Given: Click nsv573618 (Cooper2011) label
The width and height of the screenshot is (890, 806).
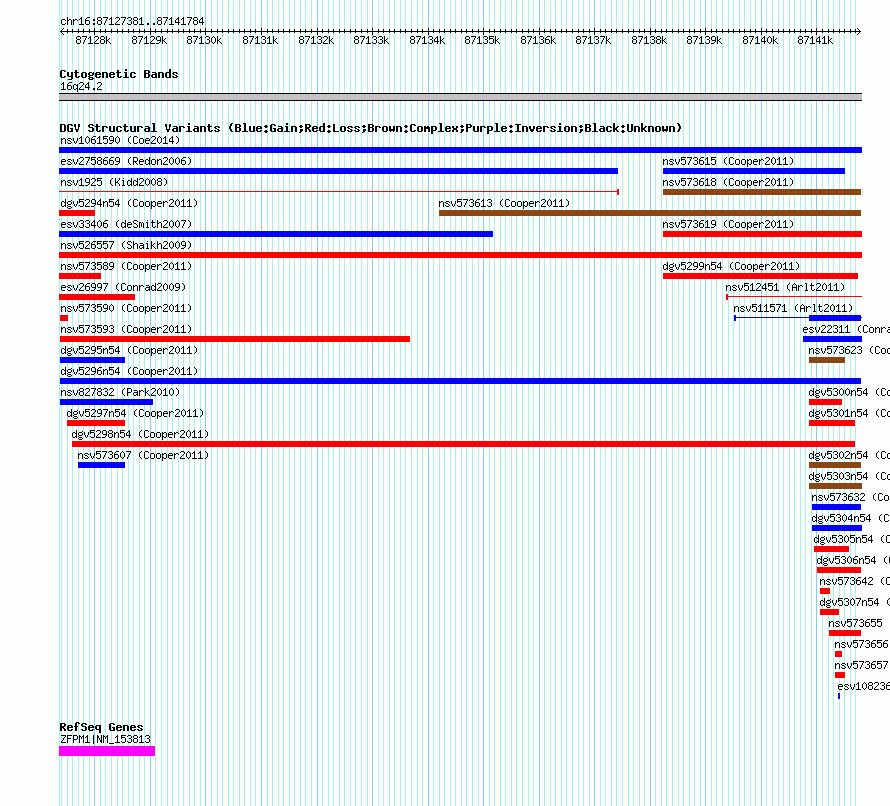Looking at the screenshot, I should [728, 182].
